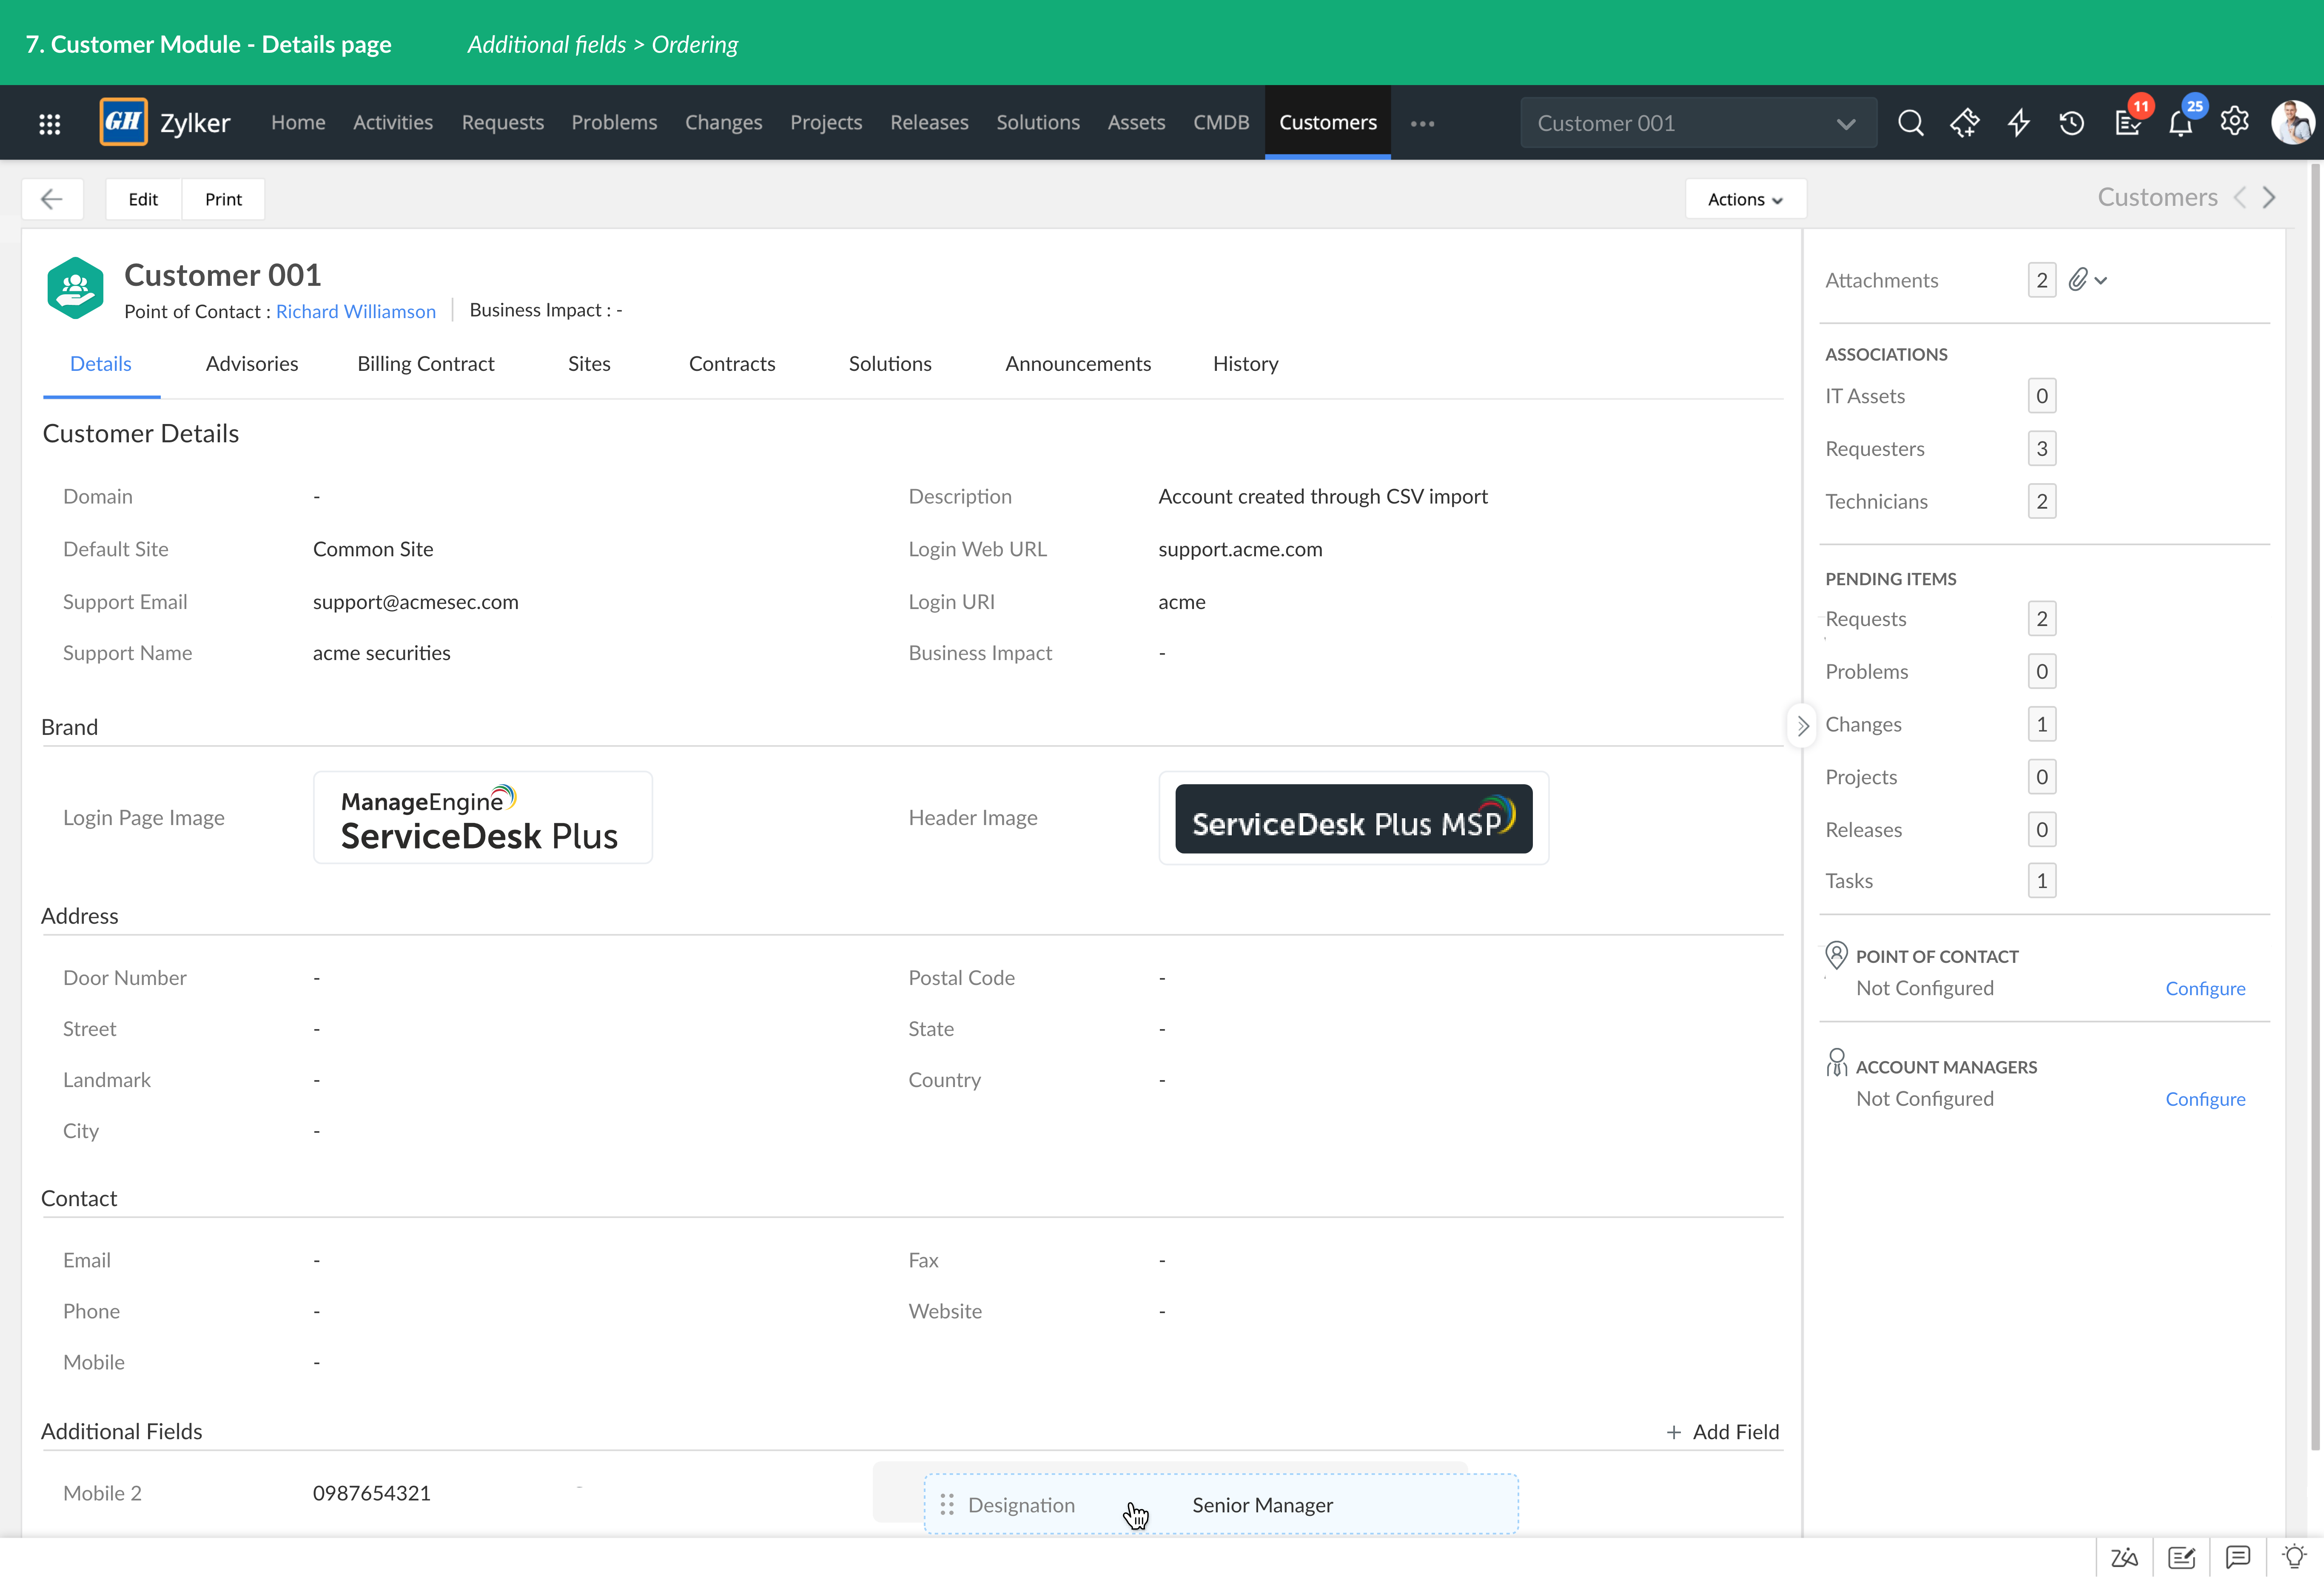Open the chat icon in bottom bar
Image resolution: width=2324 pixels, height=1577 pixels.
pos(2238,1557)
